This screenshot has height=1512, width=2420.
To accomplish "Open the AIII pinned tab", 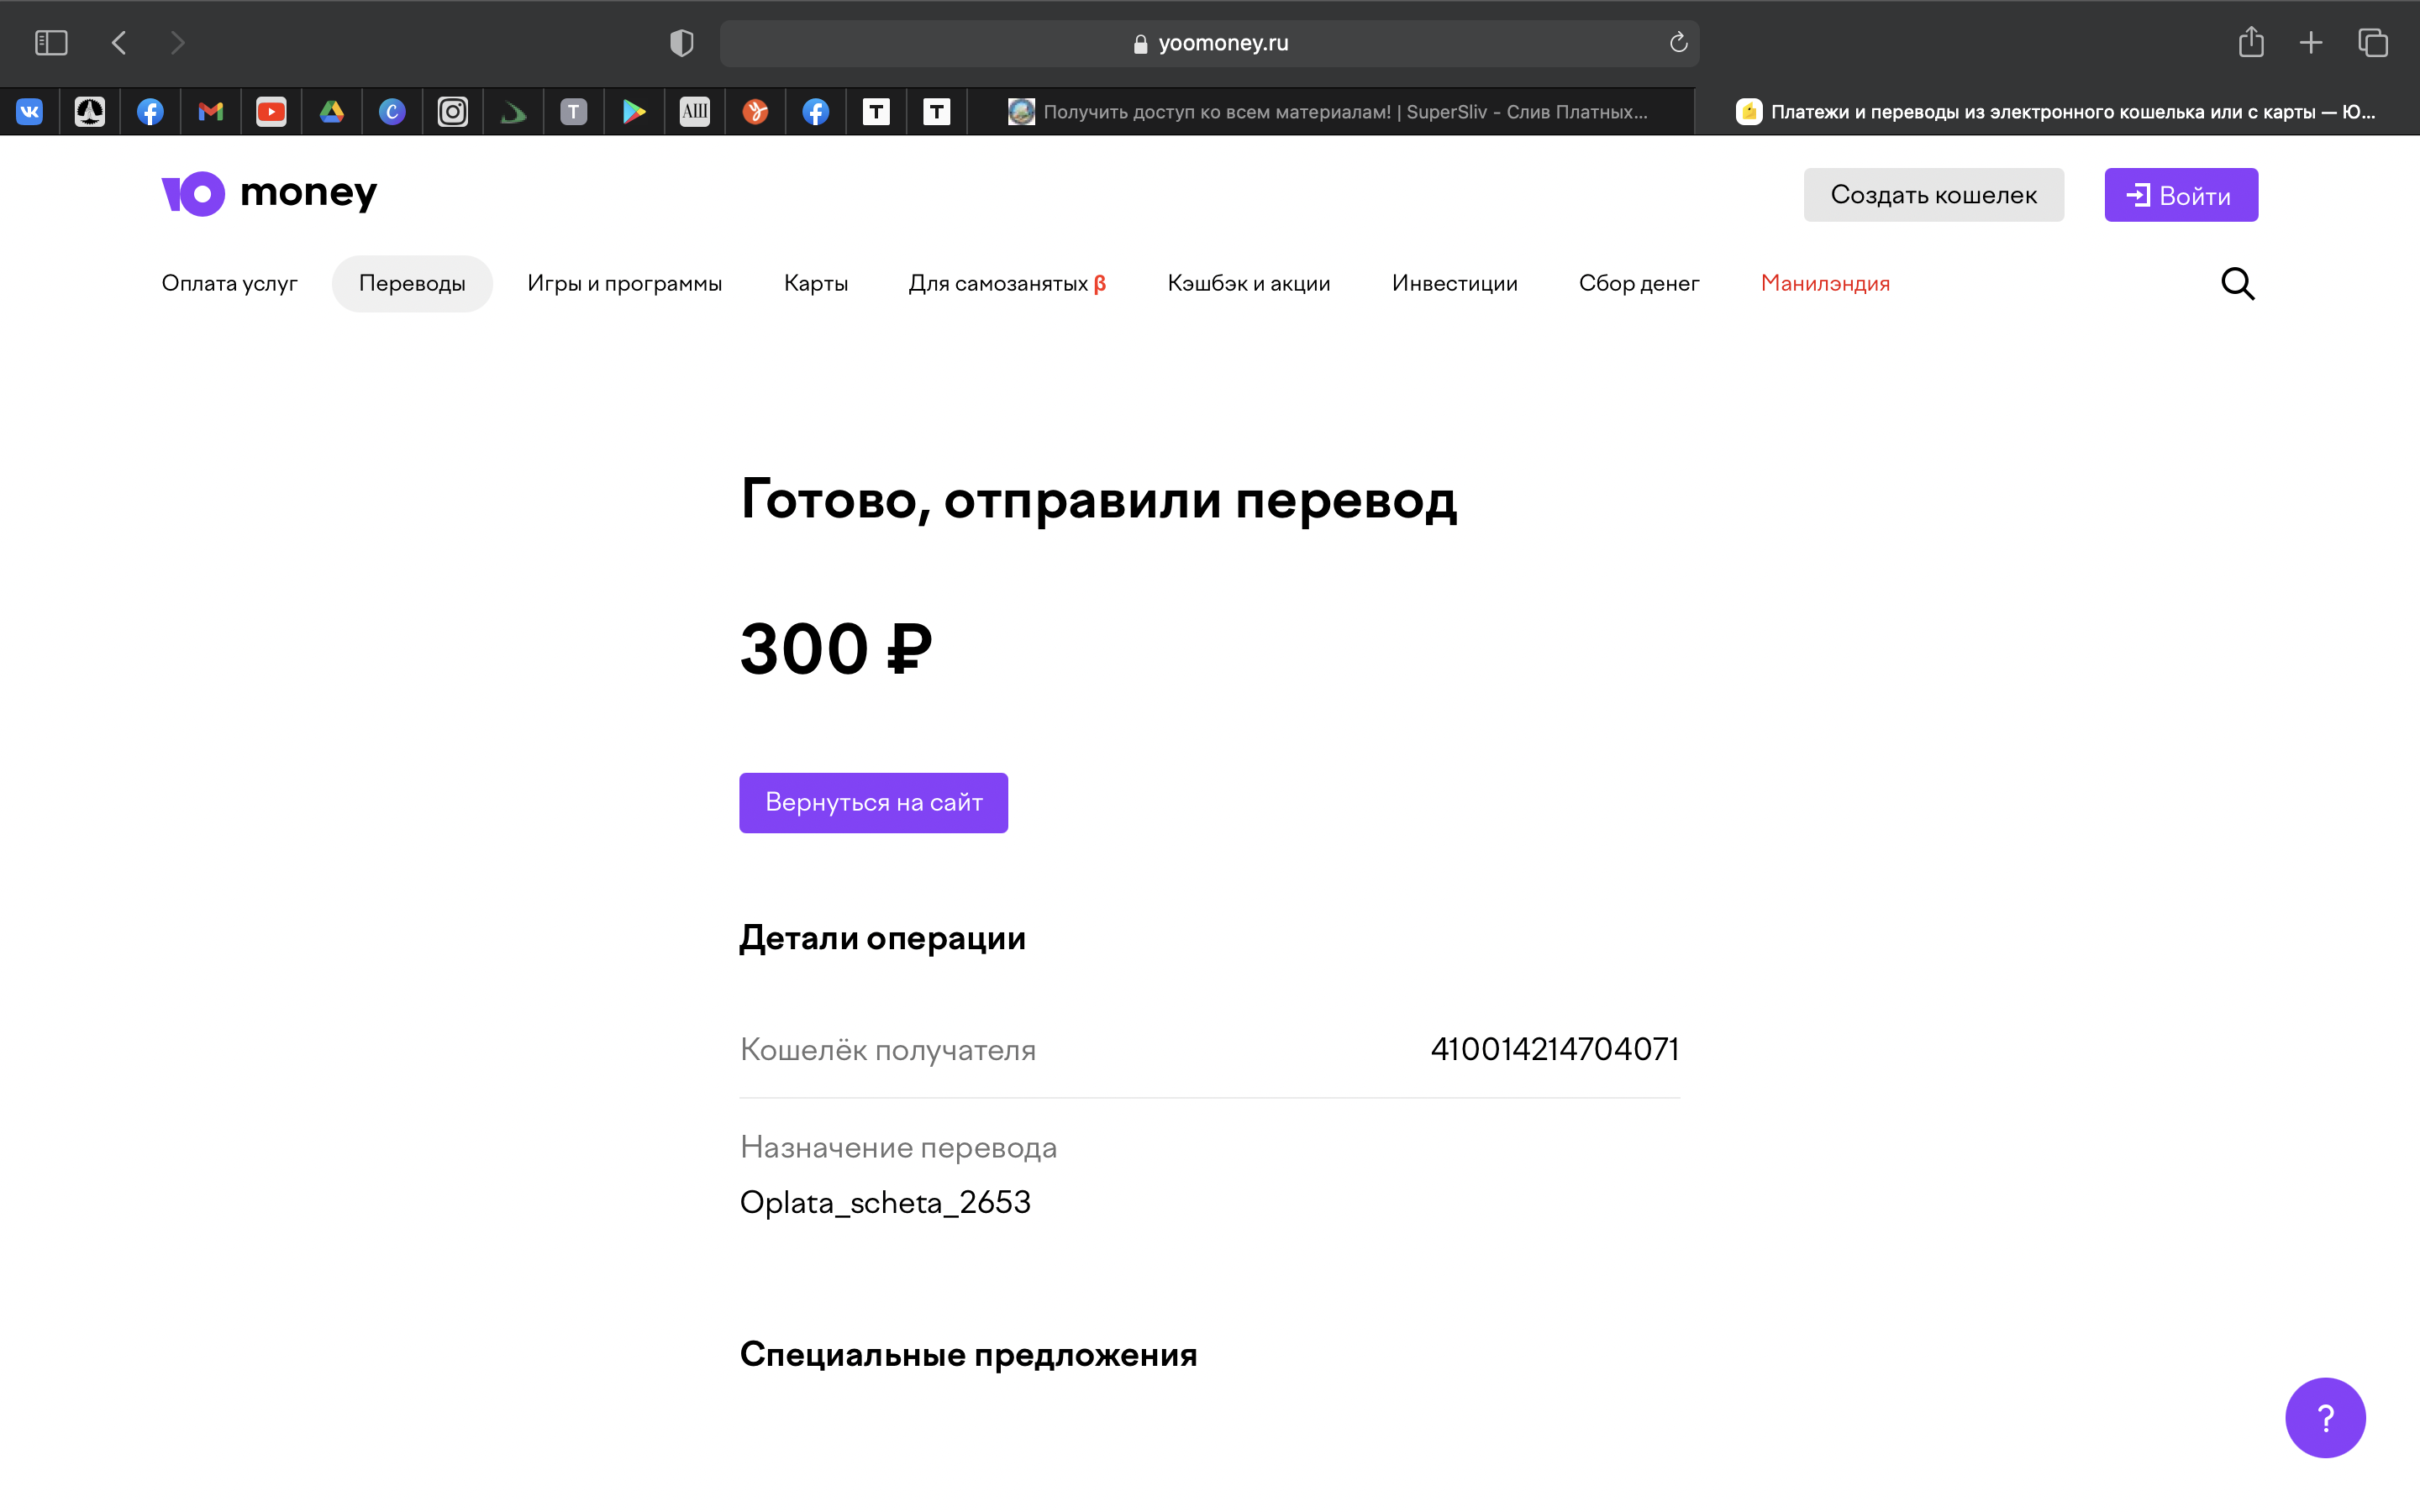I will click(695, 112).
